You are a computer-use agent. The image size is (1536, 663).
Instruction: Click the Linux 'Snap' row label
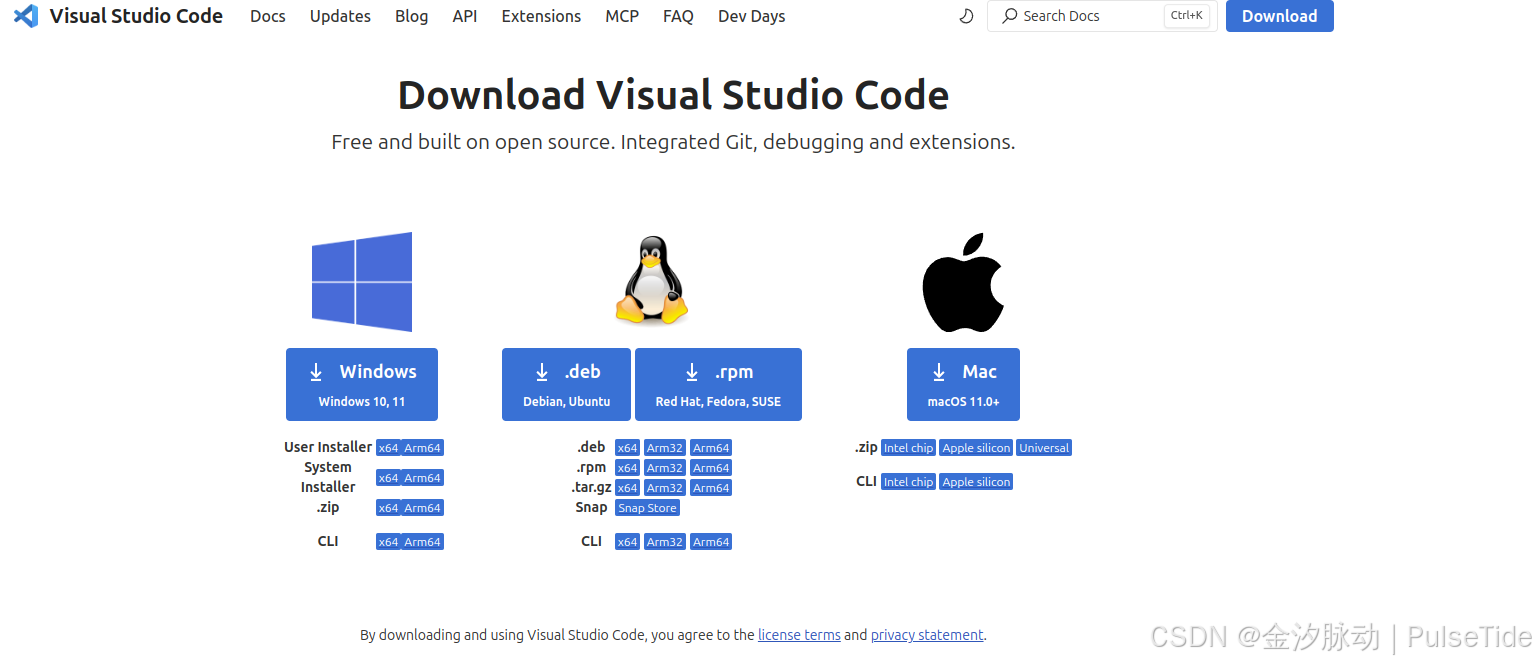(591, 507)
